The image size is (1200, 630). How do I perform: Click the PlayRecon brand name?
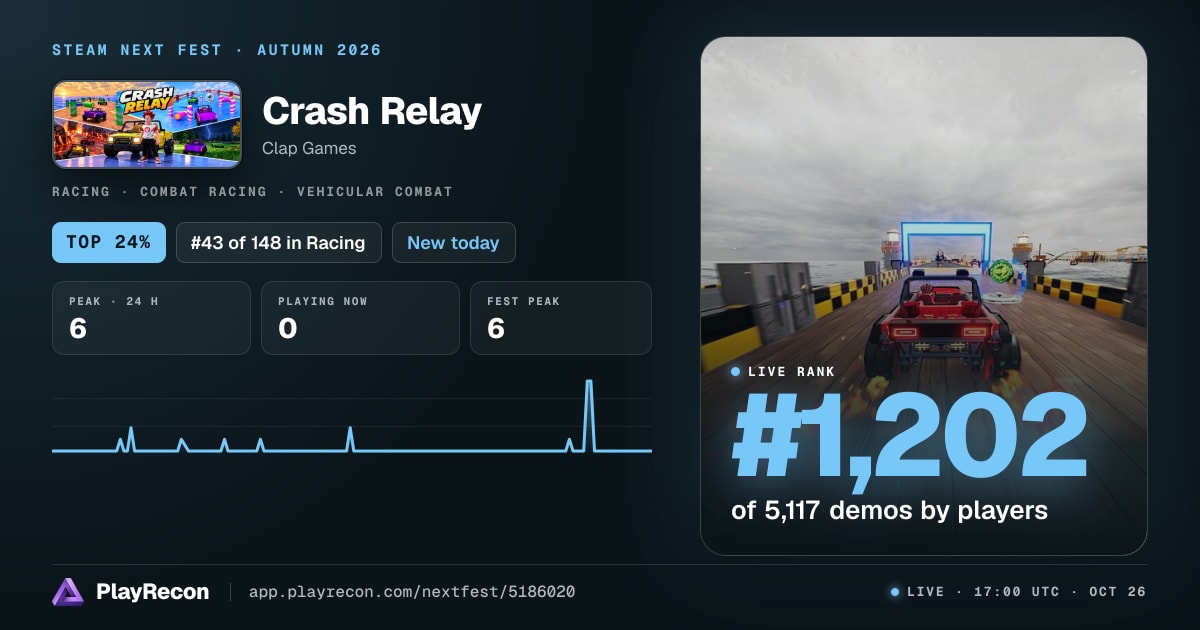tap(153, 592)
